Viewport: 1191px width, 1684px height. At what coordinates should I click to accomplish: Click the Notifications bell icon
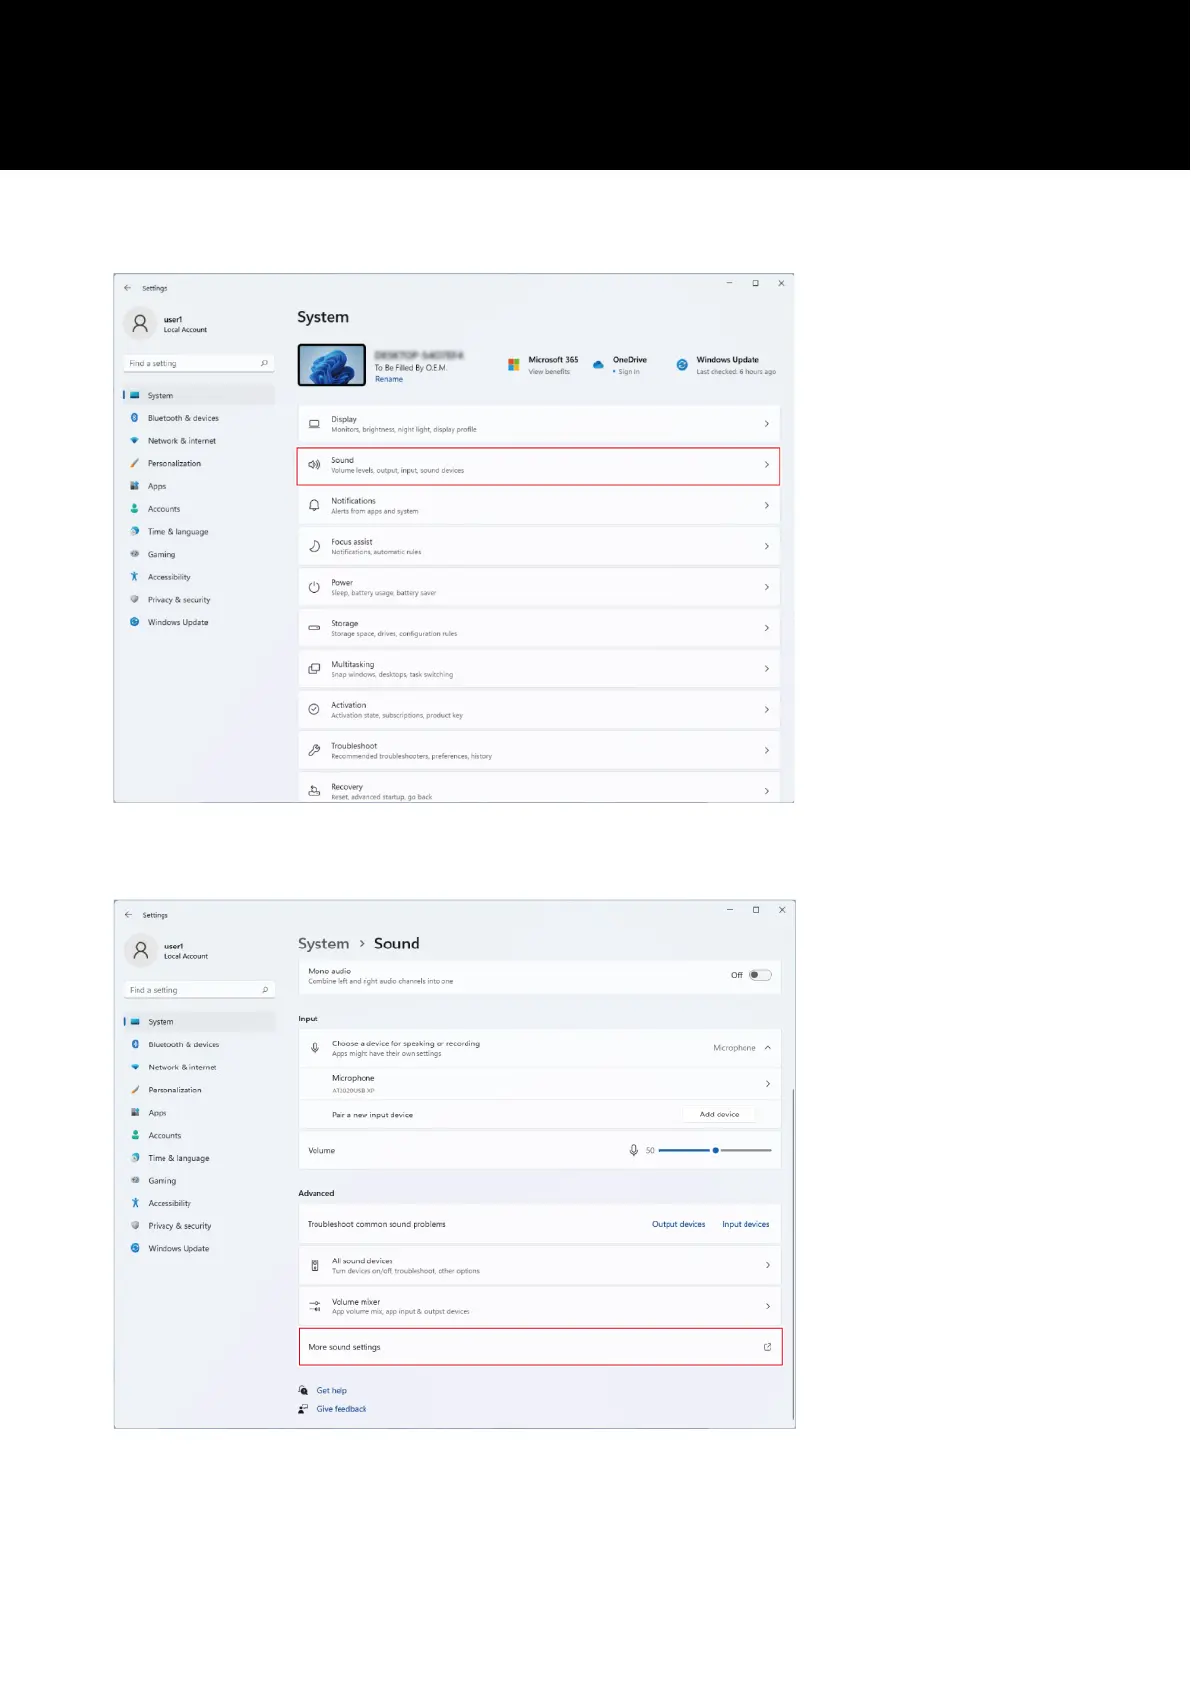tap(314, 506)
